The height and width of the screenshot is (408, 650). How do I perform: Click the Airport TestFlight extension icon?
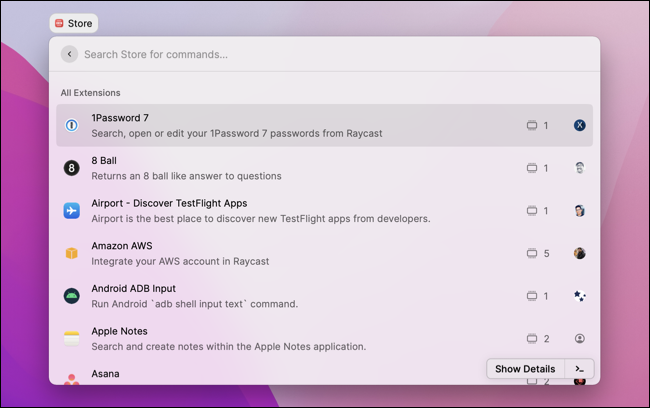point(72,211)
